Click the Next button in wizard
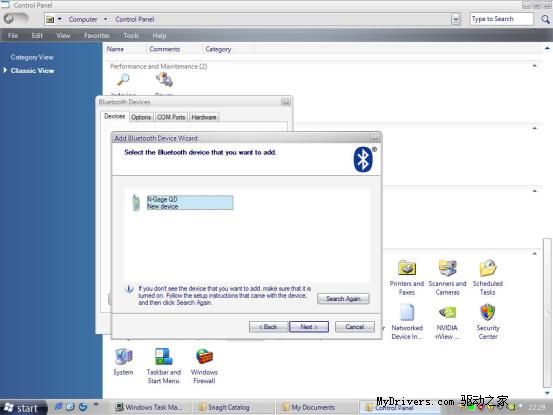The height and width of the screenshot is (415, 553). [309, 327]
